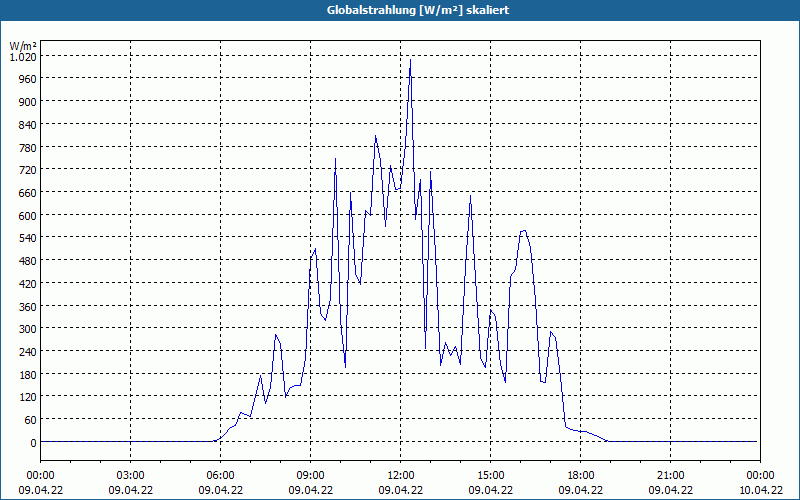Click the 03:00 09.04.22 time axis label

coord(131,483)
